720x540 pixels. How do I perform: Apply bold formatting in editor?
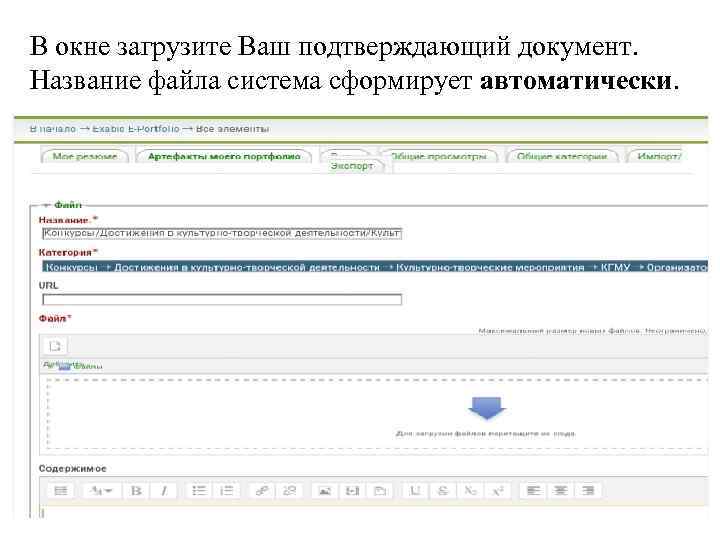(x=136, y=490)
